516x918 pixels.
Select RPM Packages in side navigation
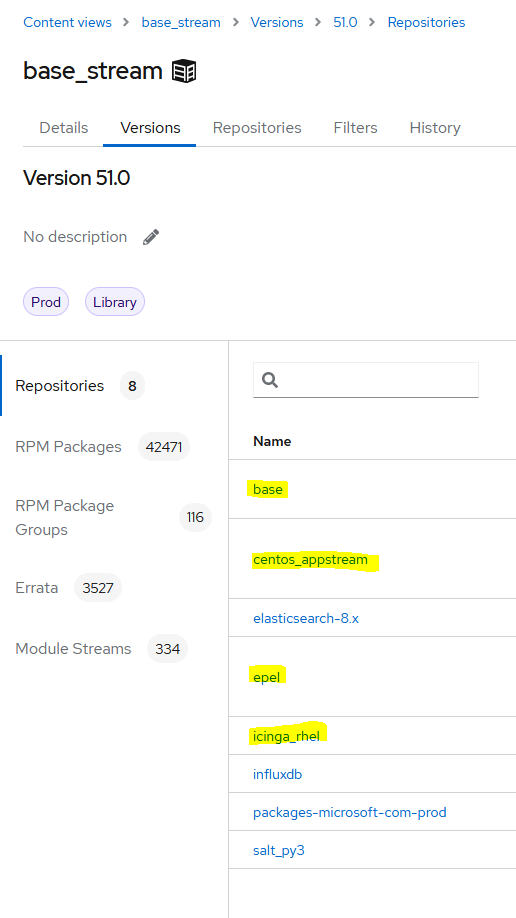[69, 447]
